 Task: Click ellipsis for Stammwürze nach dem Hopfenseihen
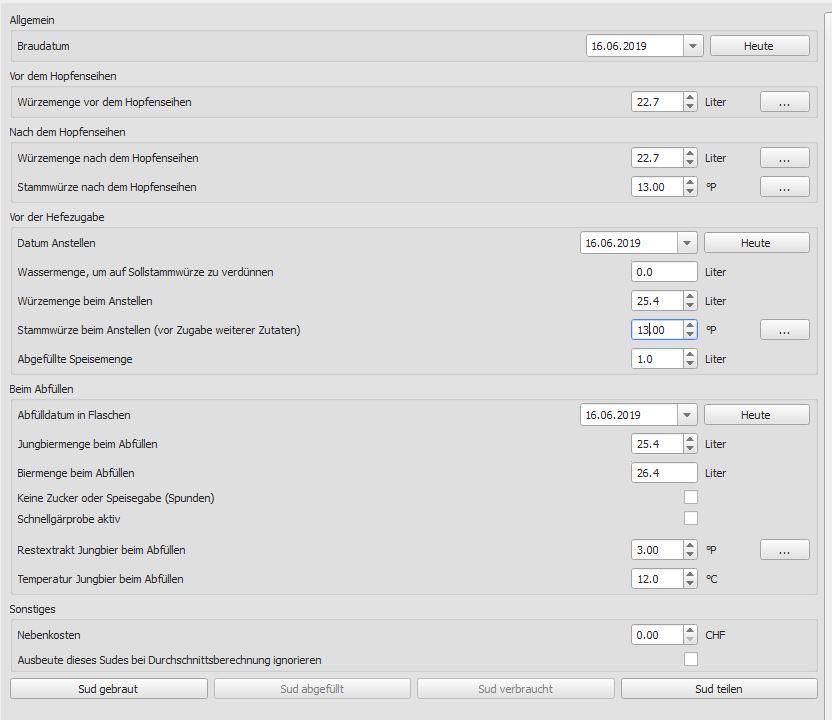coord(785,187)
